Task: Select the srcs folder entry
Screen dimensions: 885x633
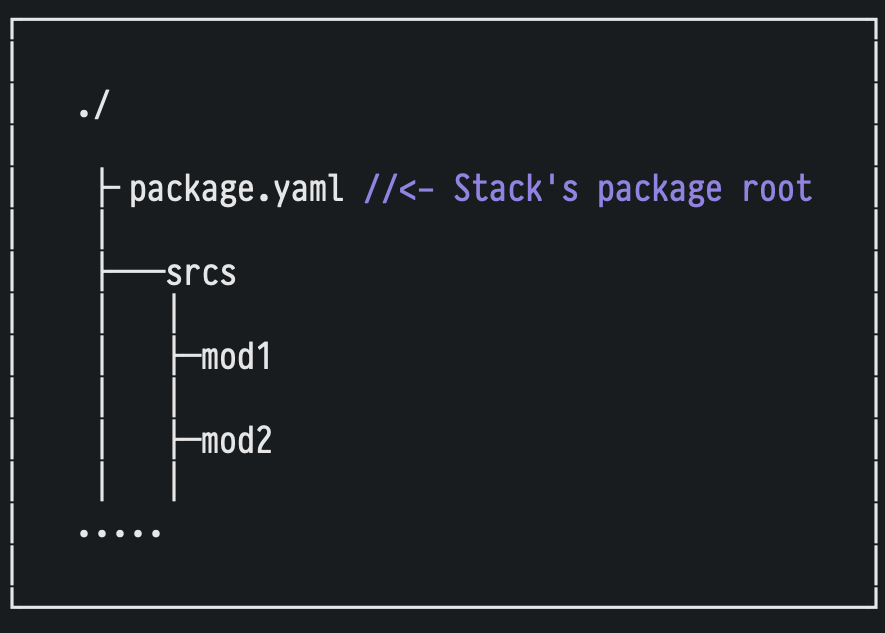Action: click(x=201, y=273)
